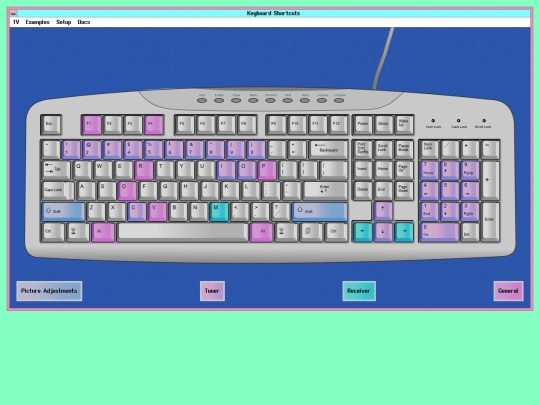This screenshot has width=540, height=405.
Task: Click the Delete key
Action: point(363,191)
